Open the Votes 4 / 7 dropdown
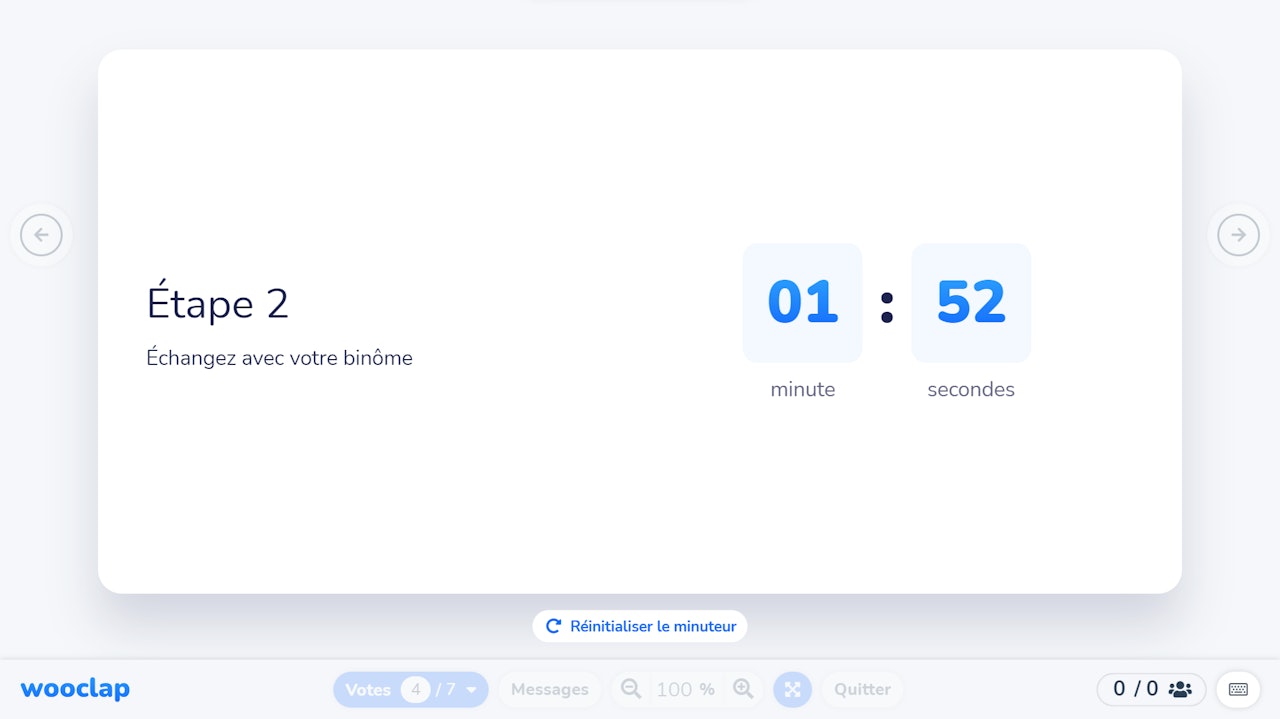Screen dimensions: 1280x719 tap(411, 690)
